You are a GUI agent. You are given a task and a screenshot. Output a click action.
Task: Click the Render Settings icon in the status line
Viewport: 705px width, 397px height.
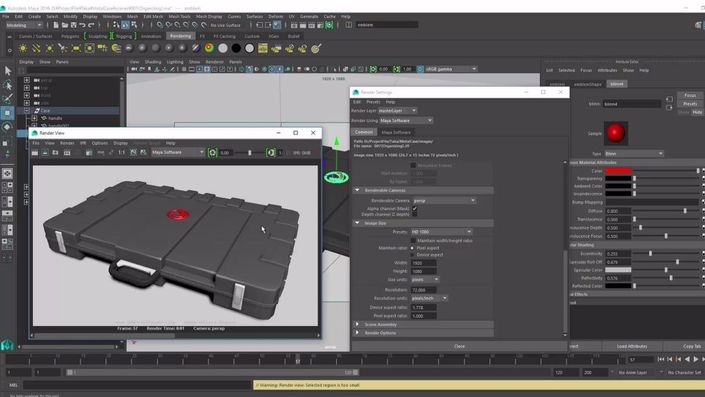[x=320, y=25]
